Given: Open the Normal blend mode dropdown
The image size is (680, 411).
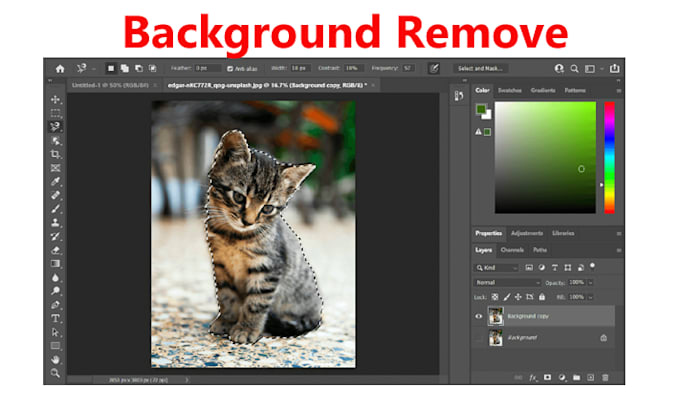Looking at the screenshot, I should pyautogui.click(x=507, y=283).
